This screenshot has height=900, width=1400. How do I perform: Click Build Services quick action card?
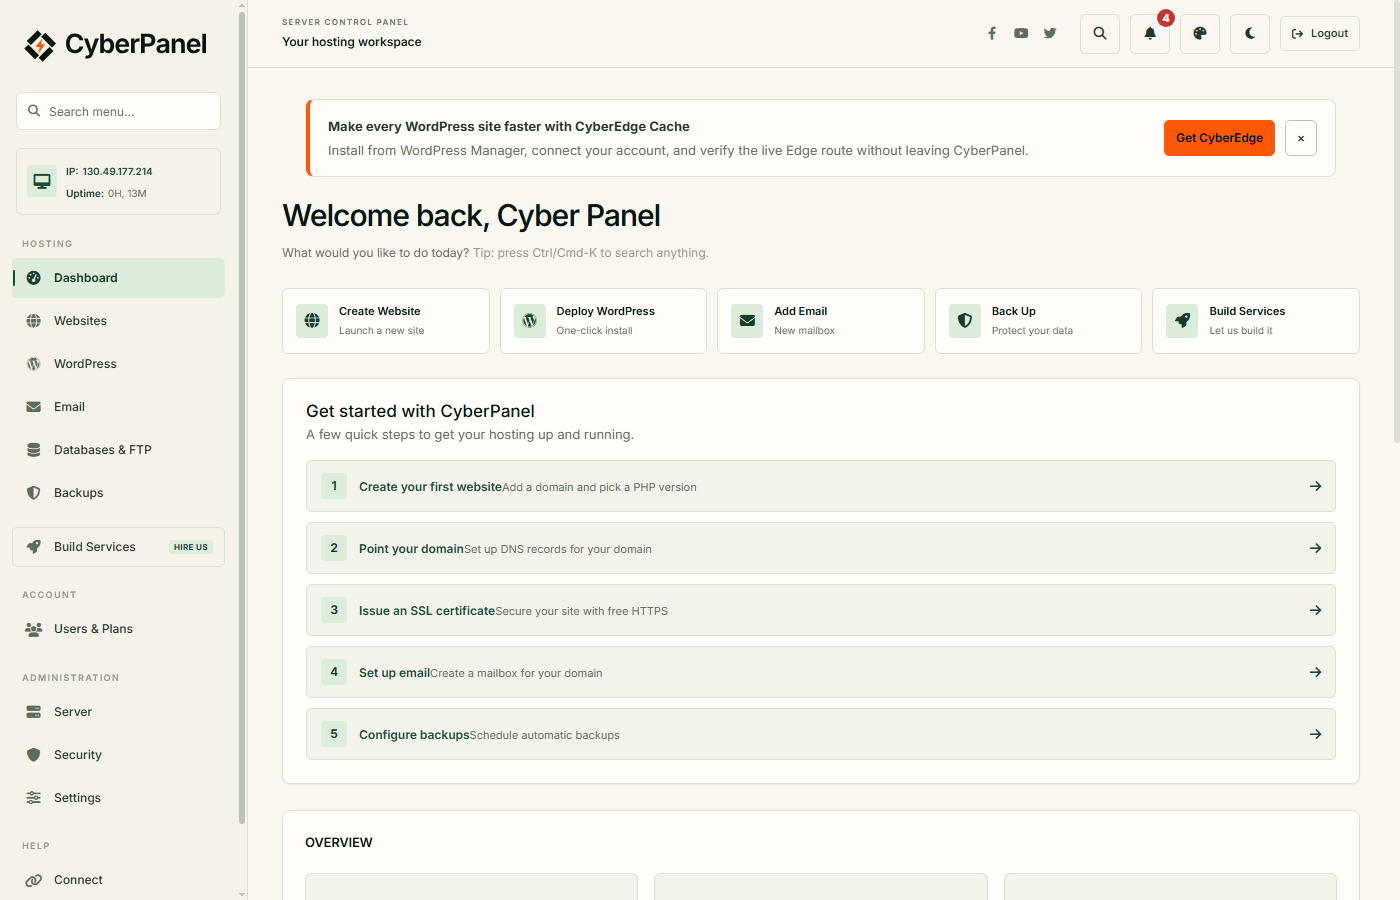point(1256,321)
